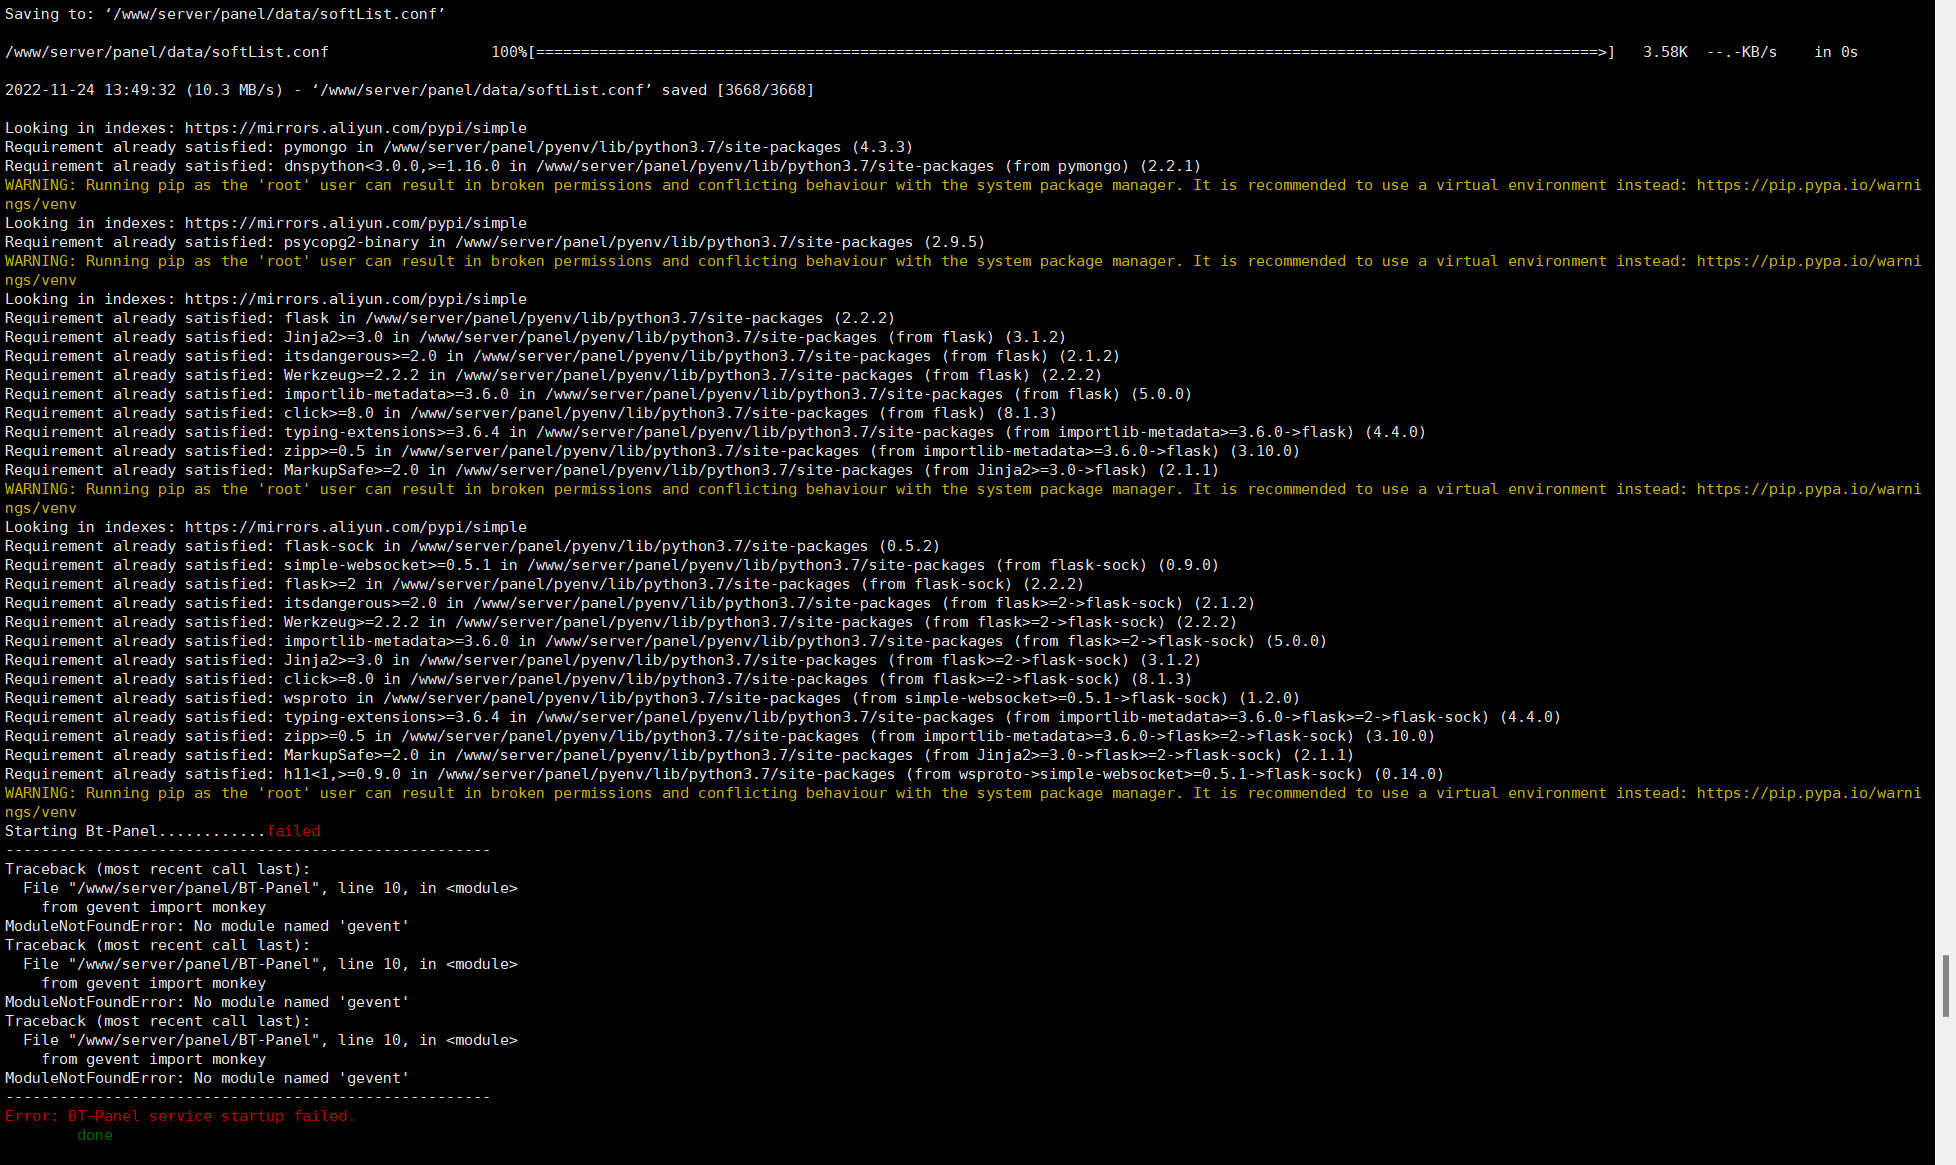
Task: Click the red 'Error: BT-Panel service startup failed.' line
Action: (180, 1116)
